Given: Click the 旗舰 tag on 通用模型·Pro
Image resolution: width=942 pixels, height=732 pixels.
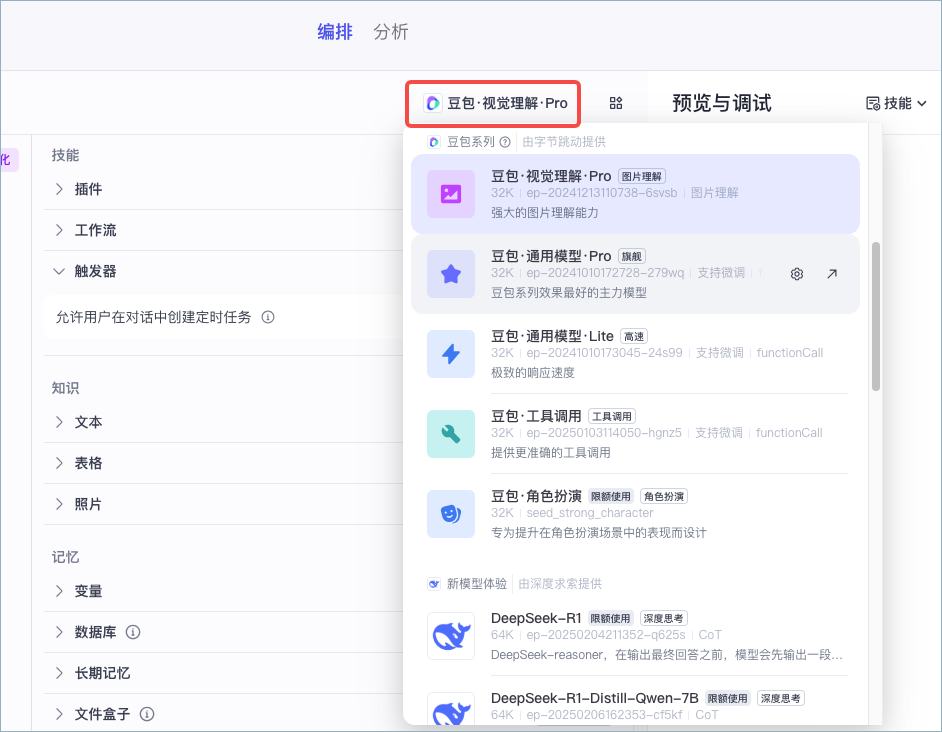Looking at the screenshot, I should click(631, 257).
